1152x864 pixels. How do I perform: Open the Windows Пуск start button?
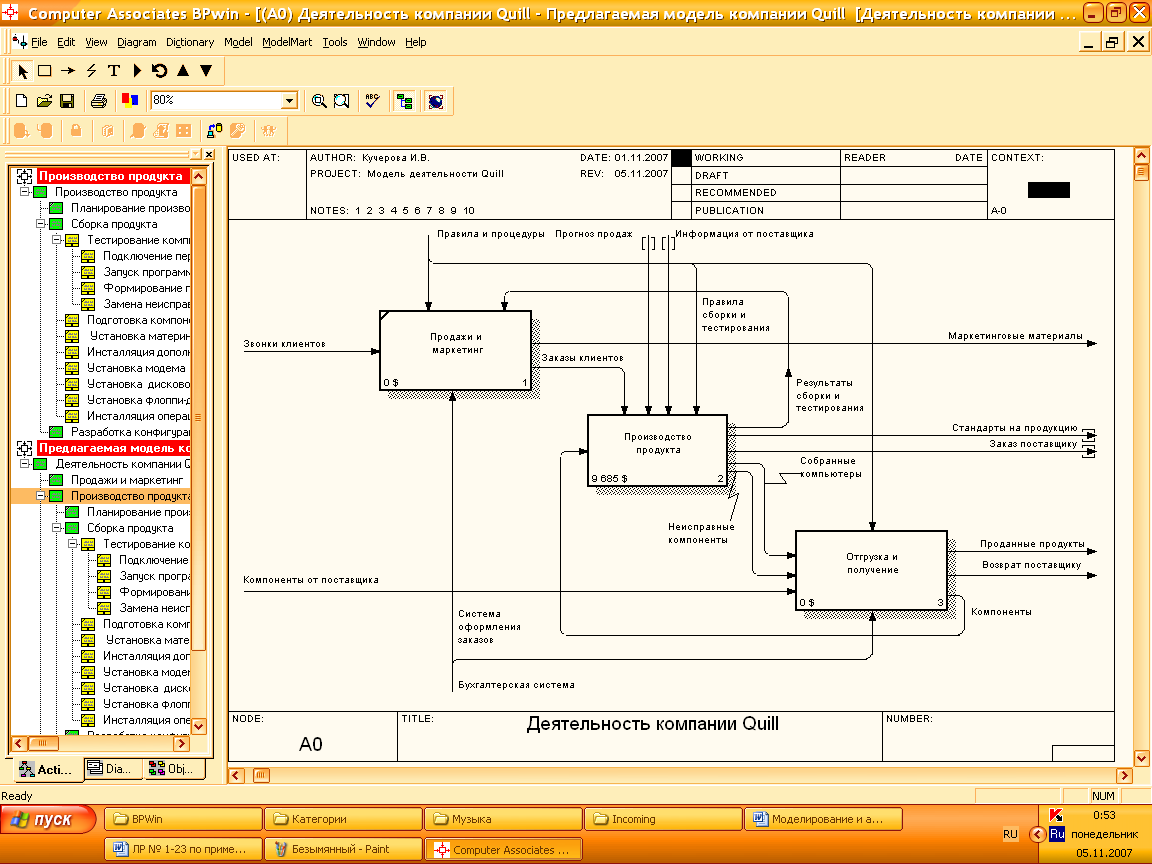pos(48,820)
